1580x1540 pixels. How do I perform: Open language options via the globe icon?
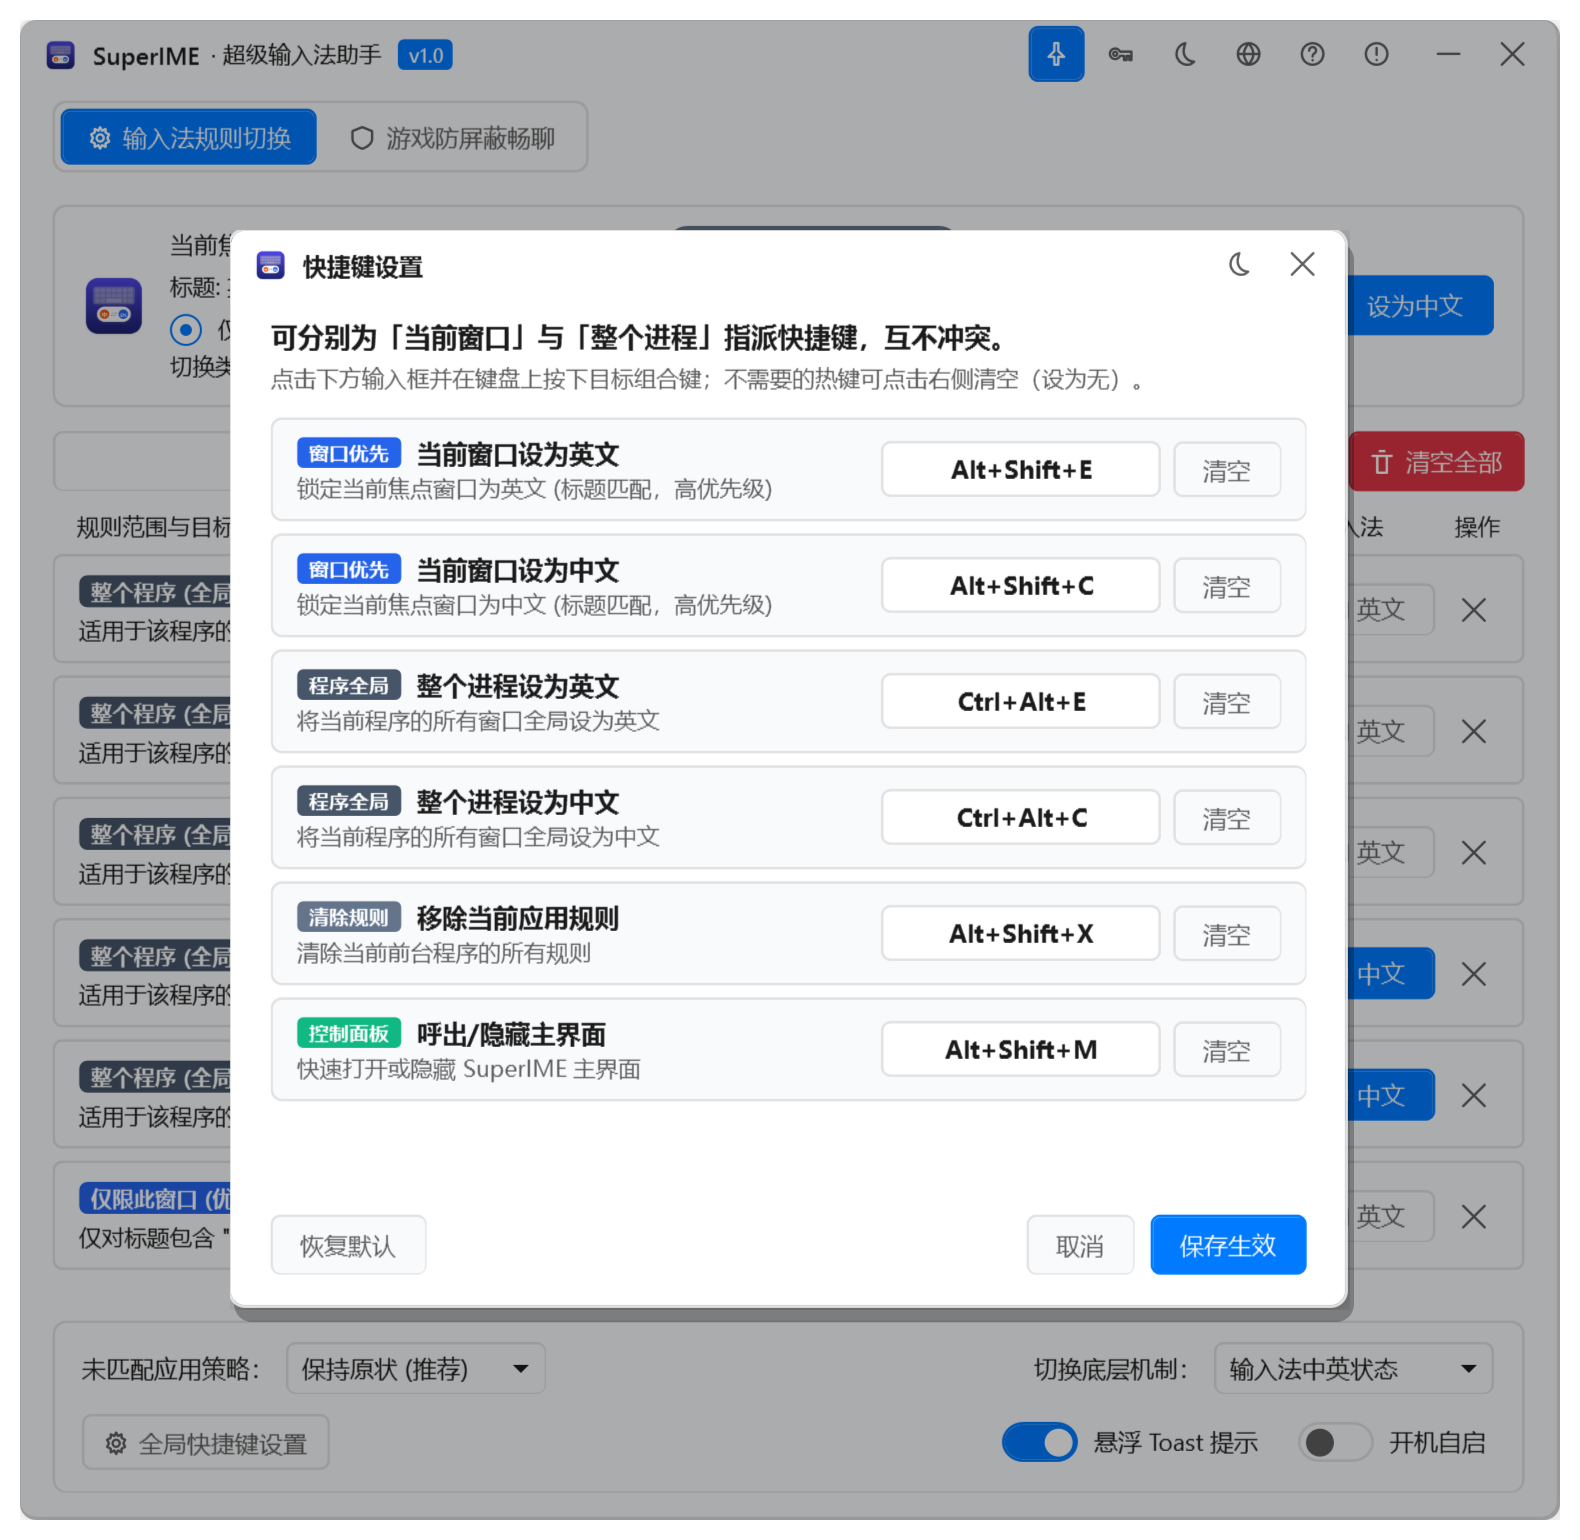click(1248, 54)
